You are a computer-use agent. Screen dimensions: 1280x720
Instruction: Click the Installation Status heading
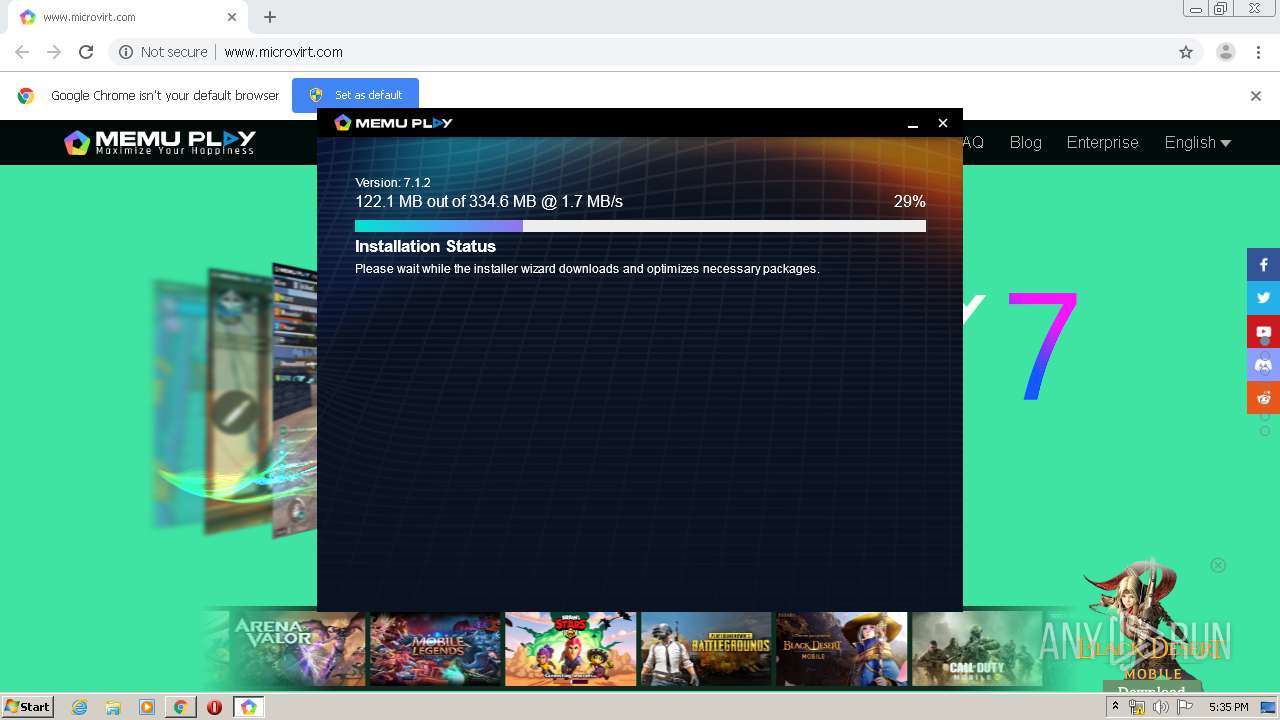[425, 246]
